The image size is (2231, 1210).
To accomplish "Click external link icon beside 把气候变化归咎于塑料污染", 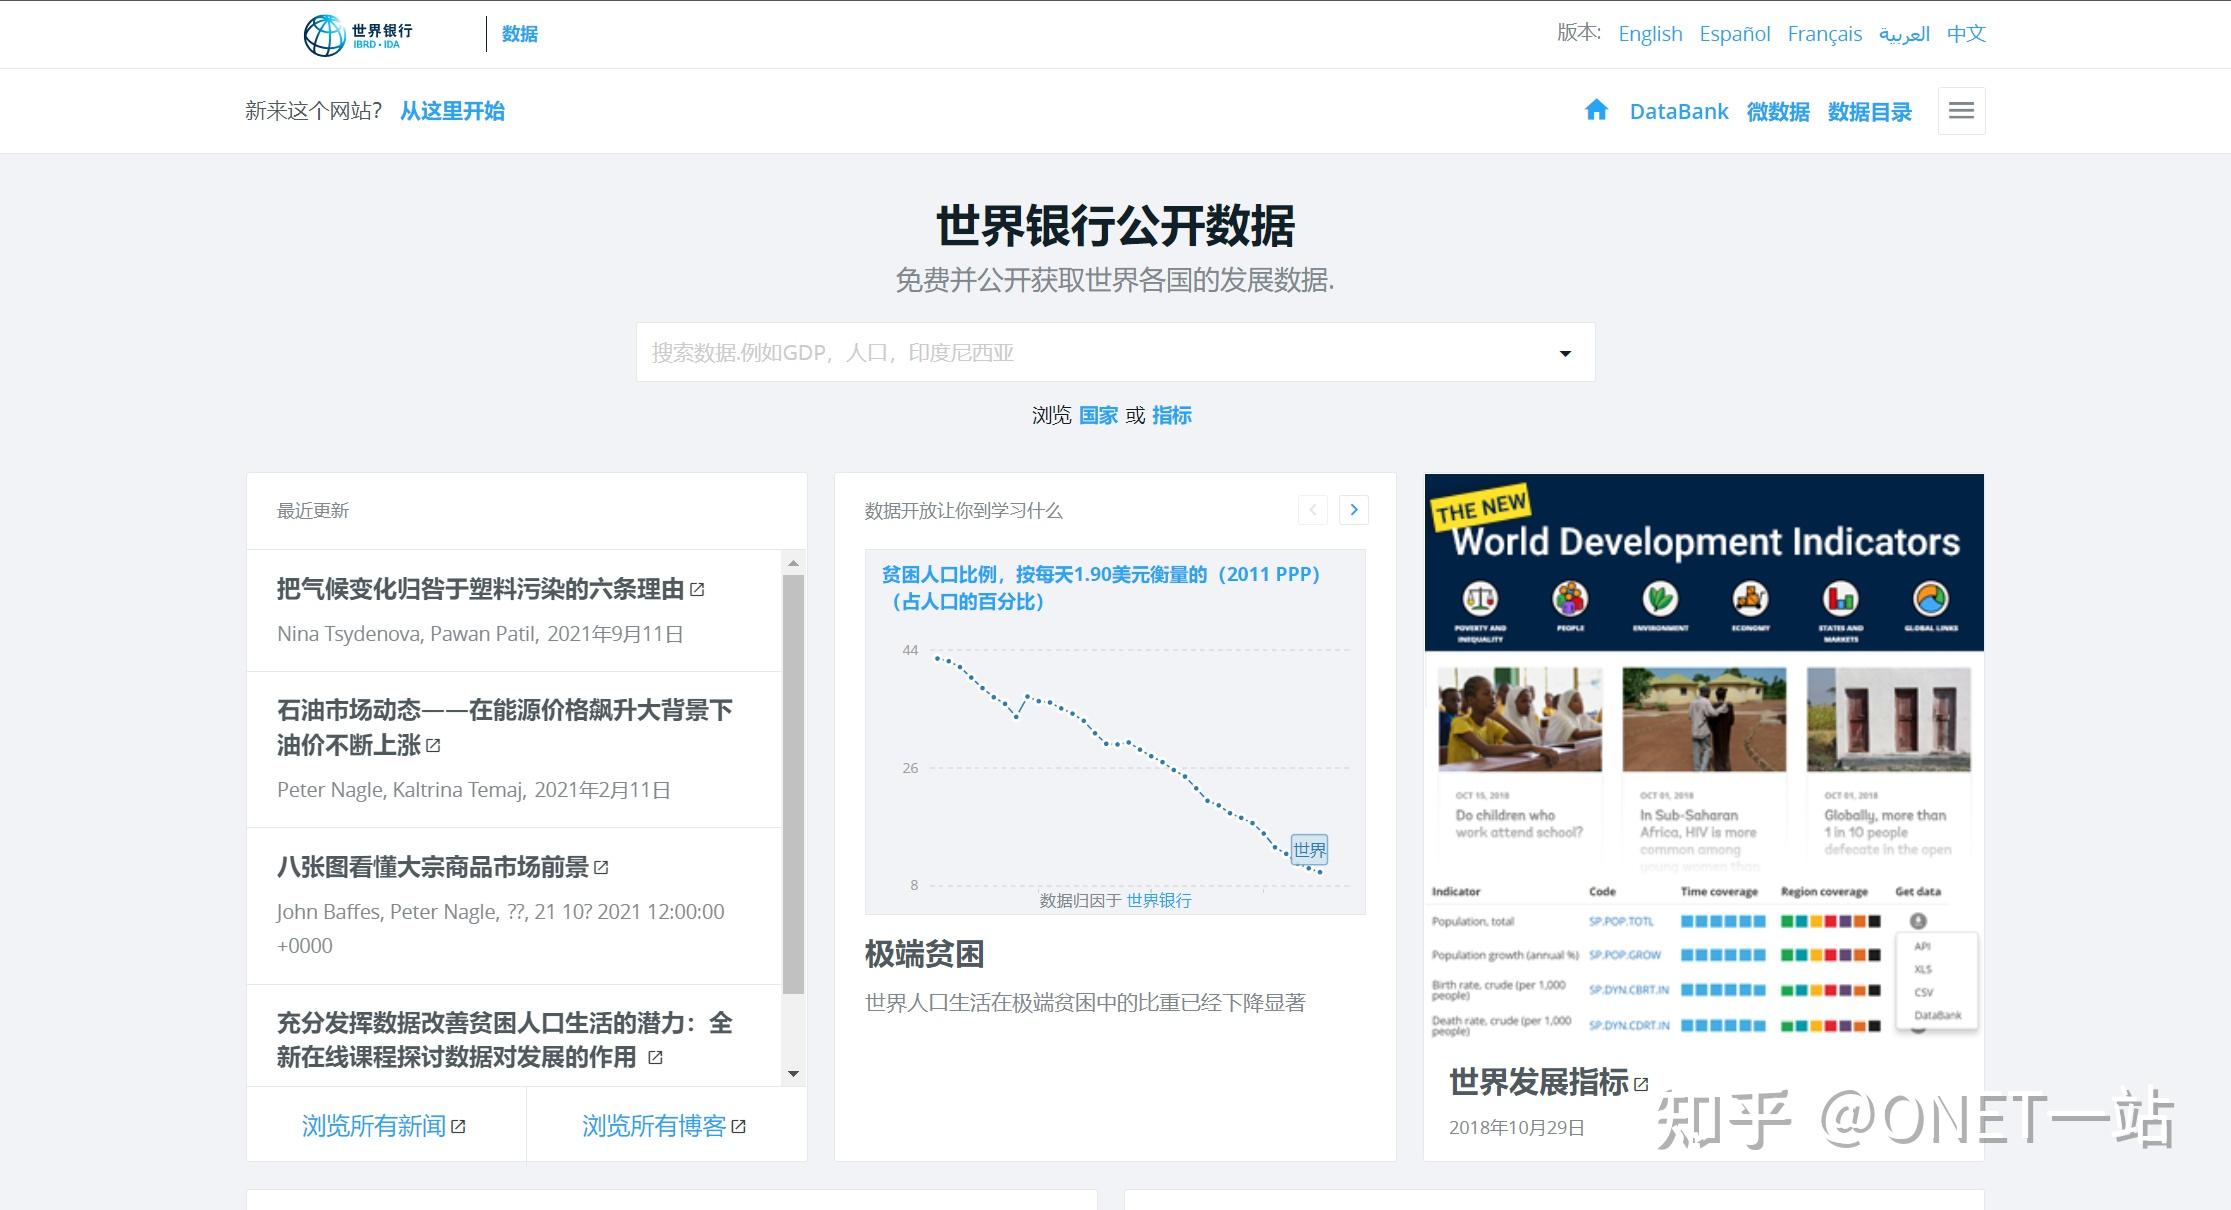I will pos(697,590).
